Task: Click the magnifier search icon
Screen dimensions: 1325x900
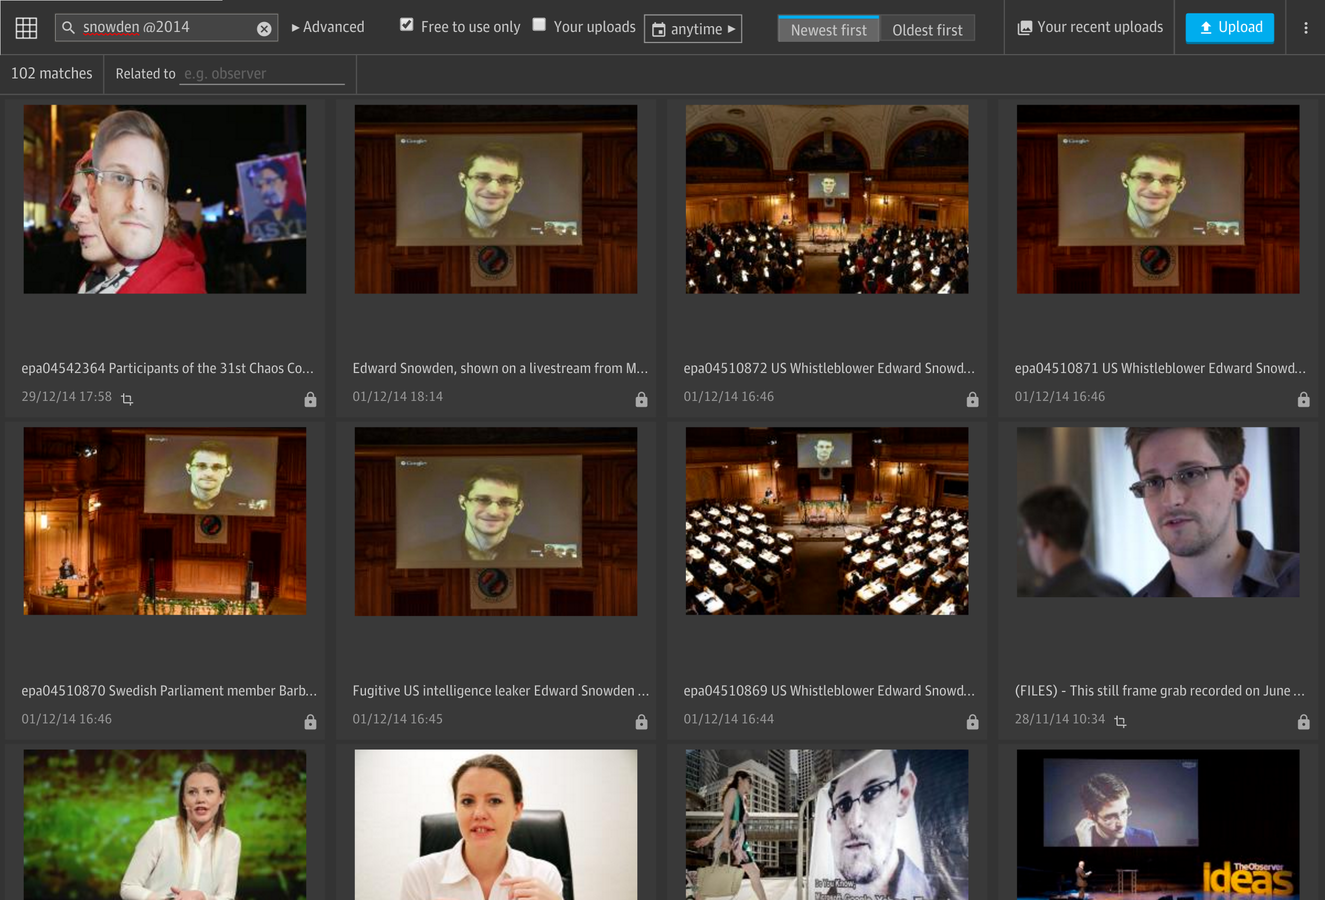Action: tap(68, 28)
